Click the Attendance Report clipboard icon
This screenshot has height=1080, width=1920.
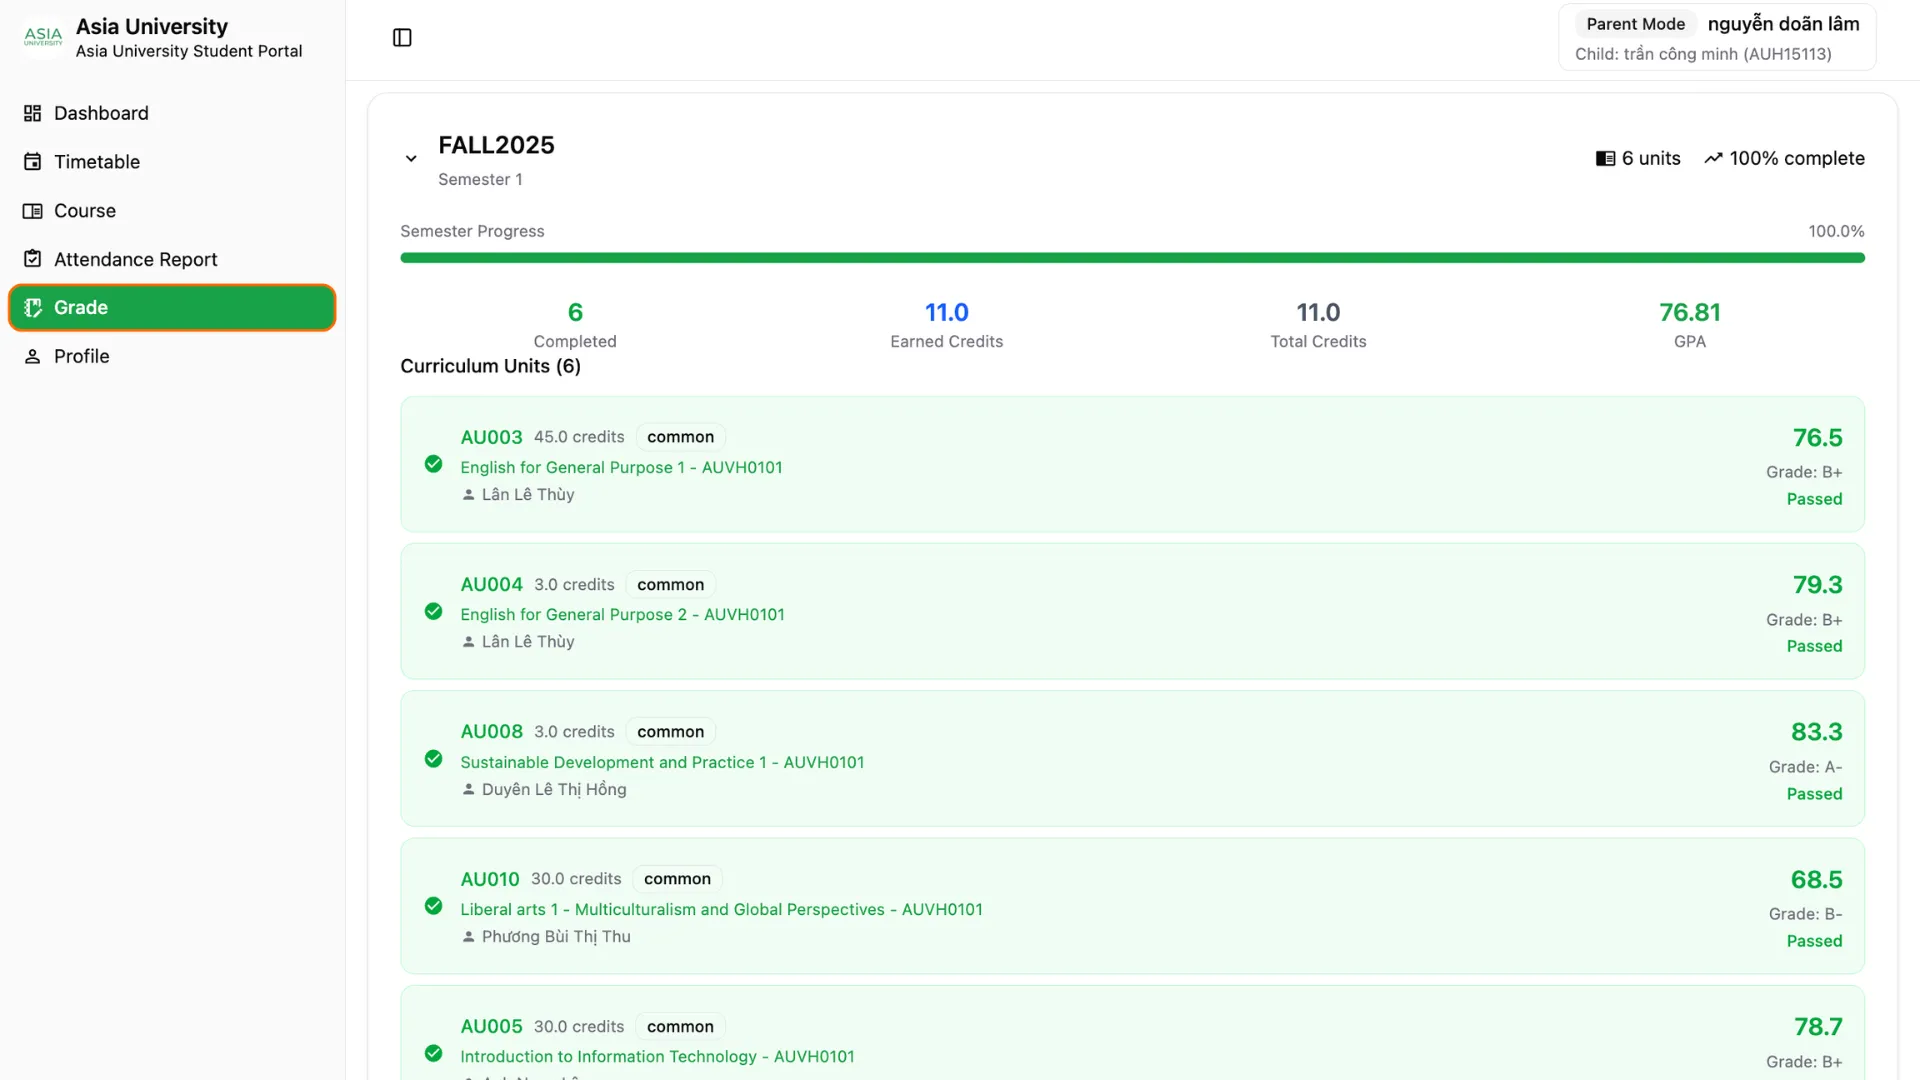tap(33, 259)
